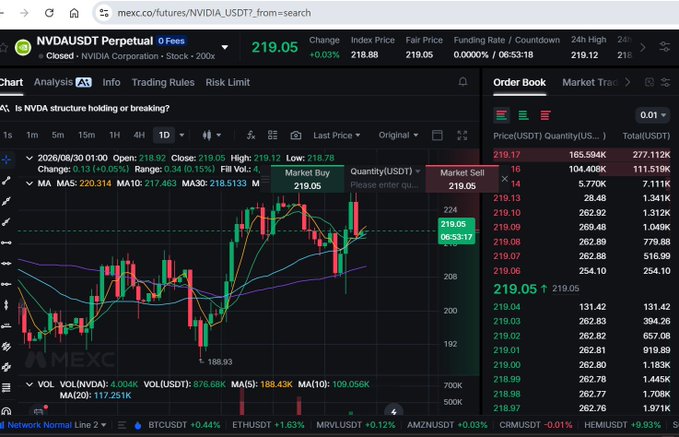This screenshot has height=437, width=679.
Task: Open the candlestick chart type dropdown
Action: tap(212, 135)
